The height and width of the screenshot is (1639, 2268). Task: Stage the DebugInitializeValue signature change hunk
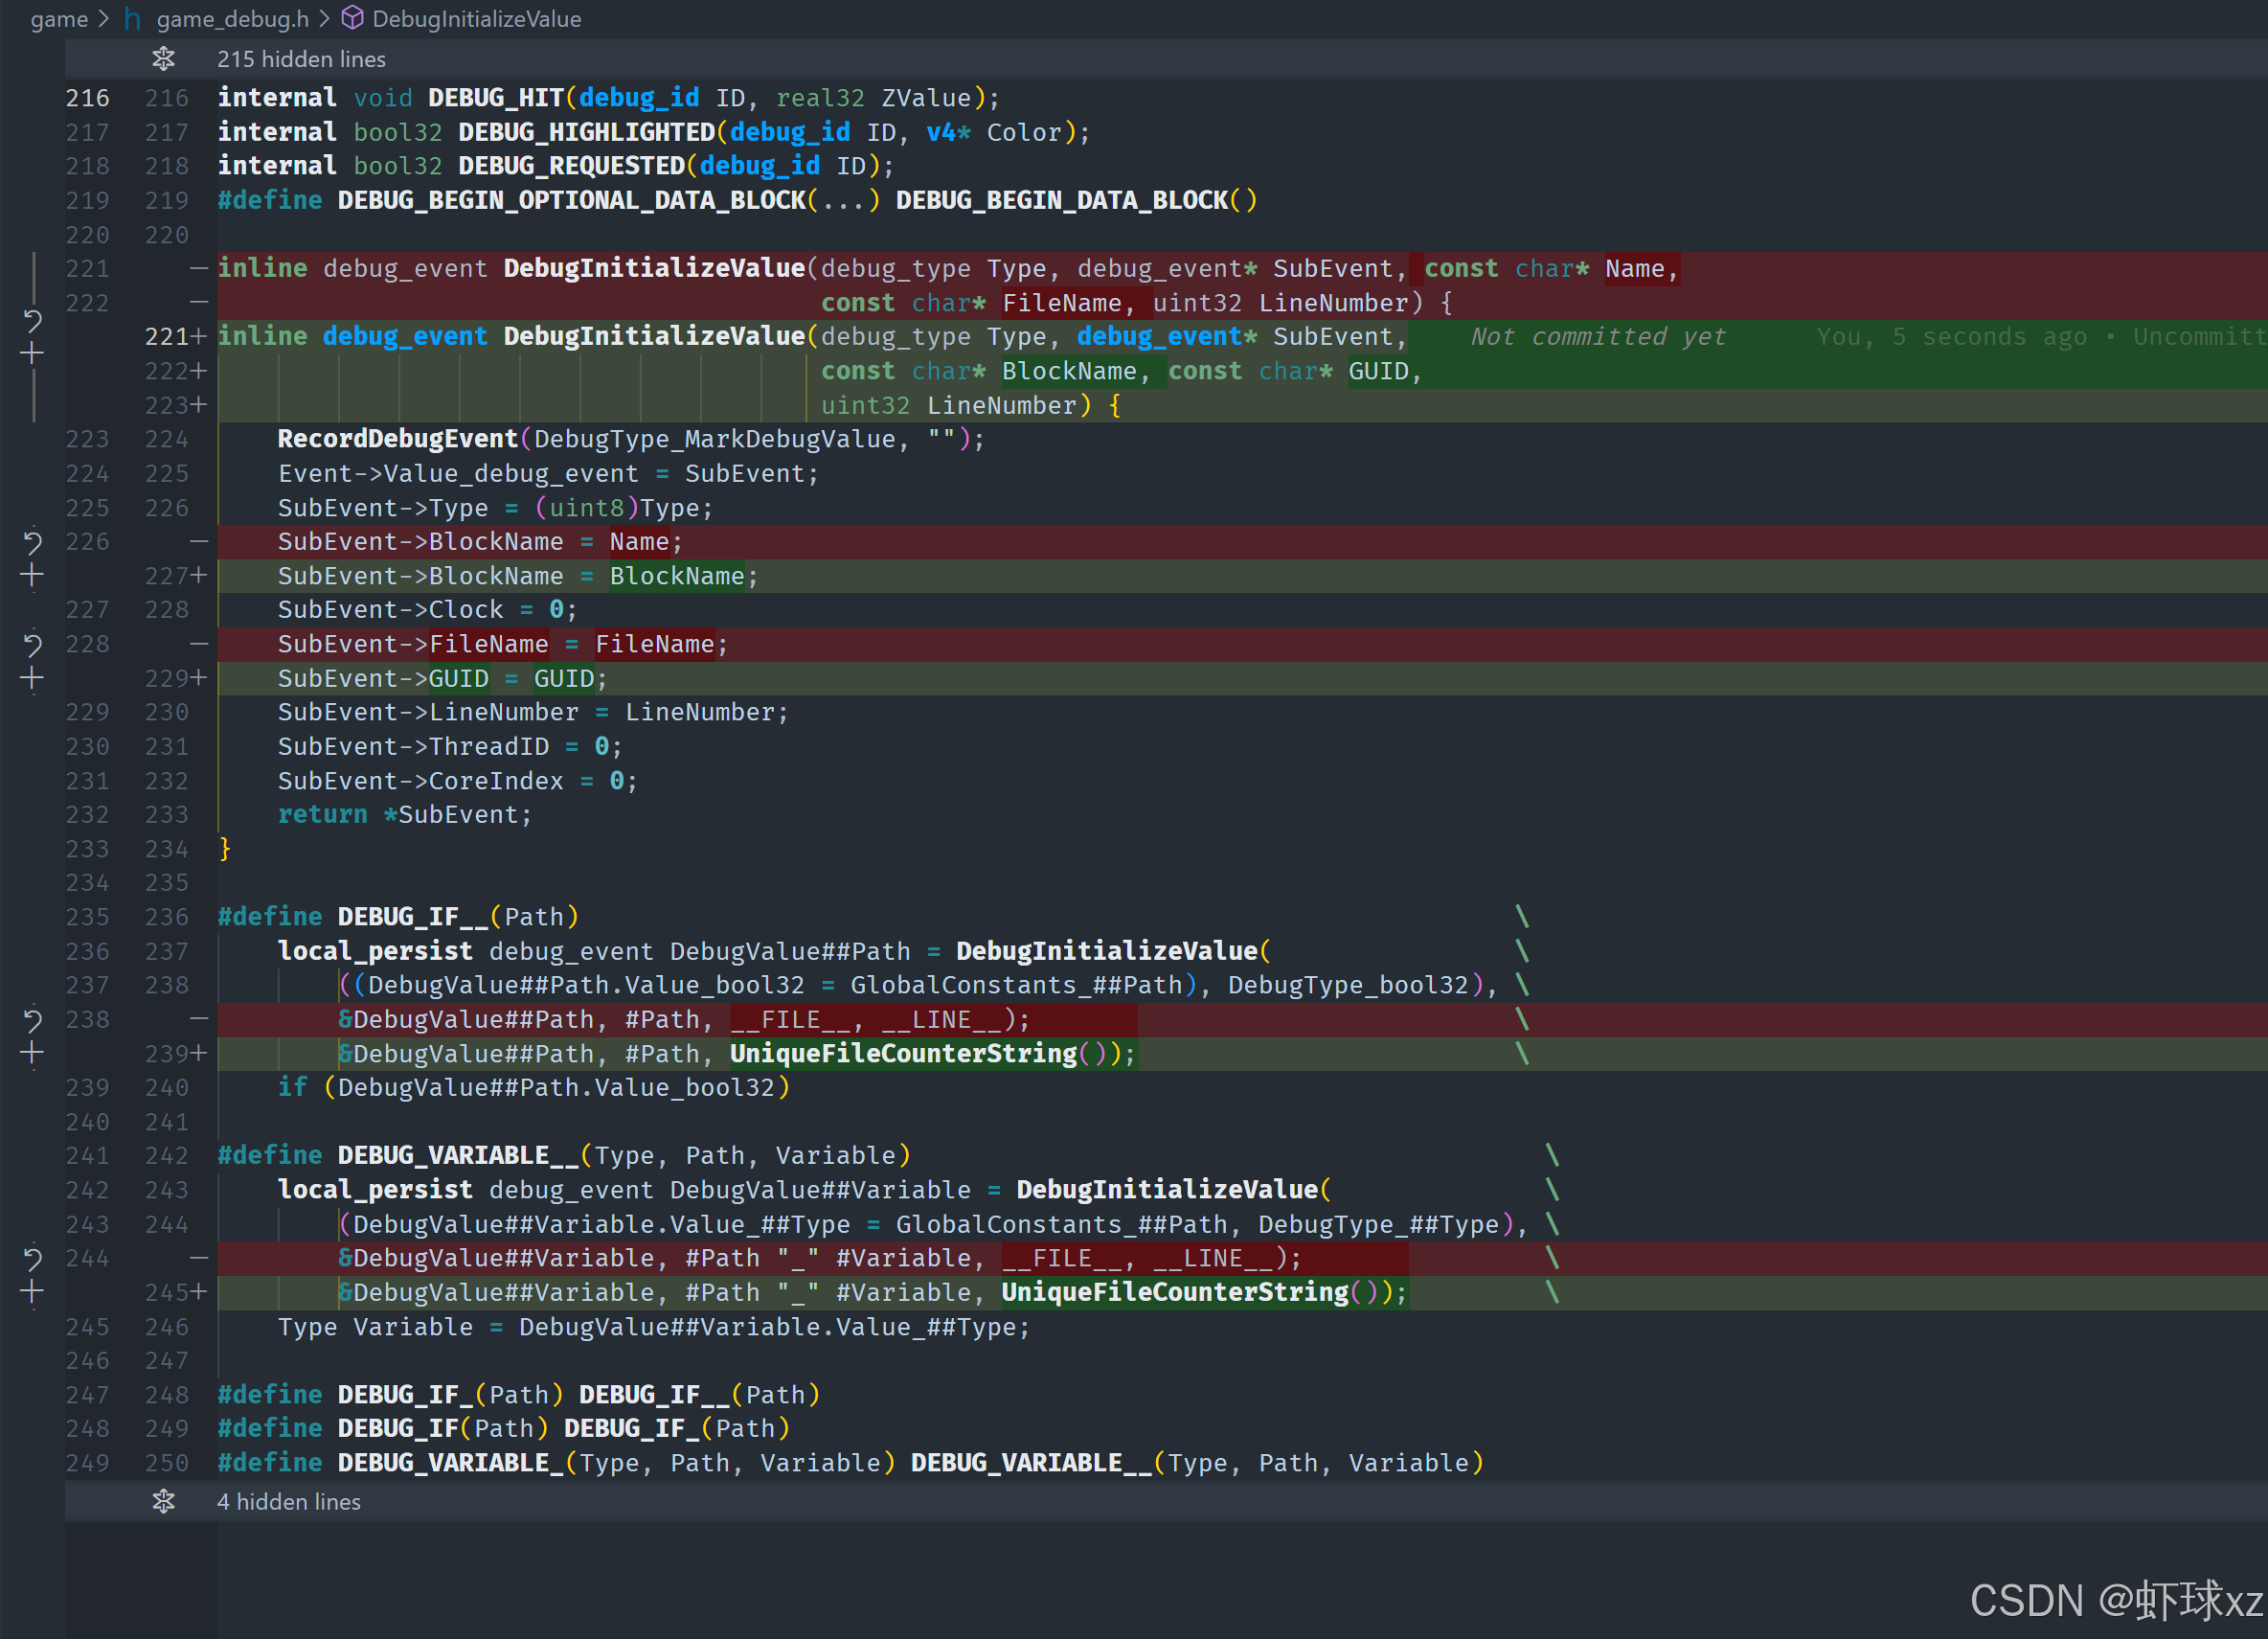pyautogui.click(x=32, y=354)
